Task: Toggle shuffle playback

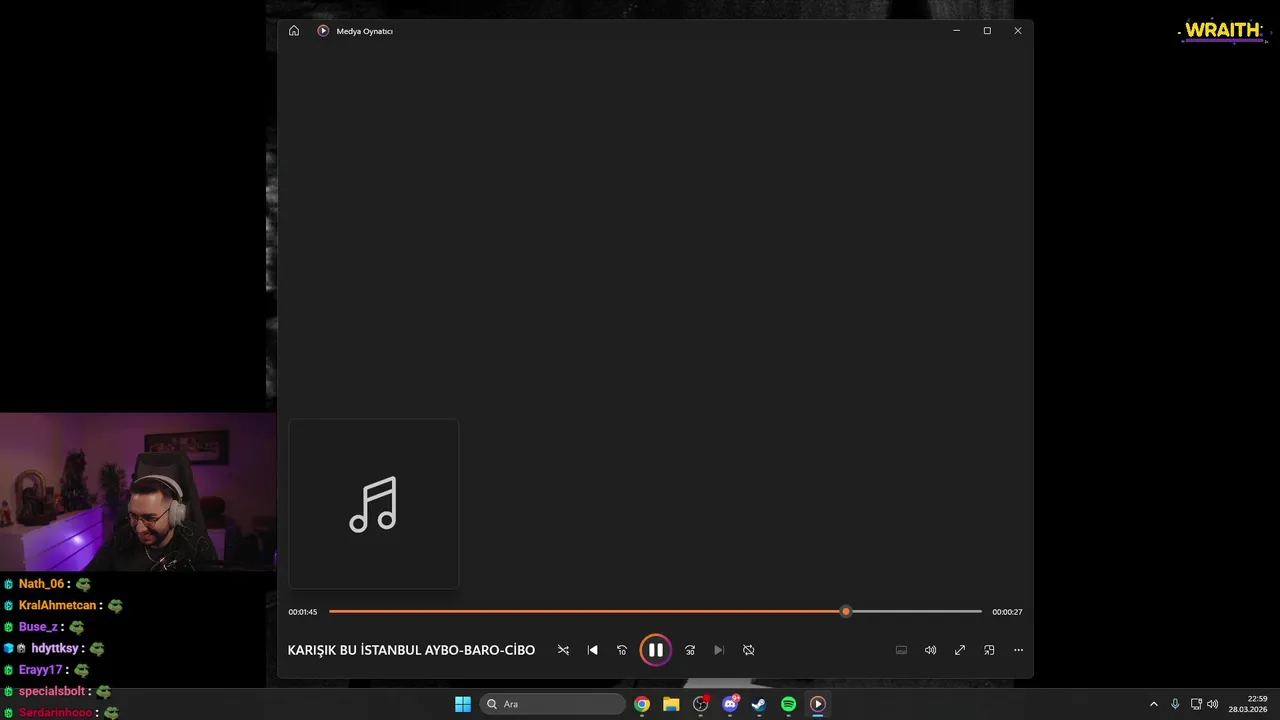Action: point(563,650)
